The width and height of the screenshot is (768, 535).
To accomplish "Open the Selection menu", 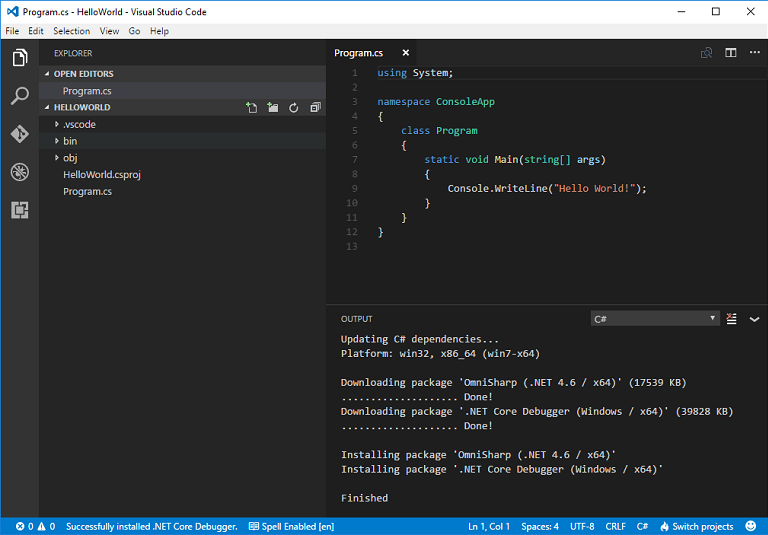I will coord(72,31).
